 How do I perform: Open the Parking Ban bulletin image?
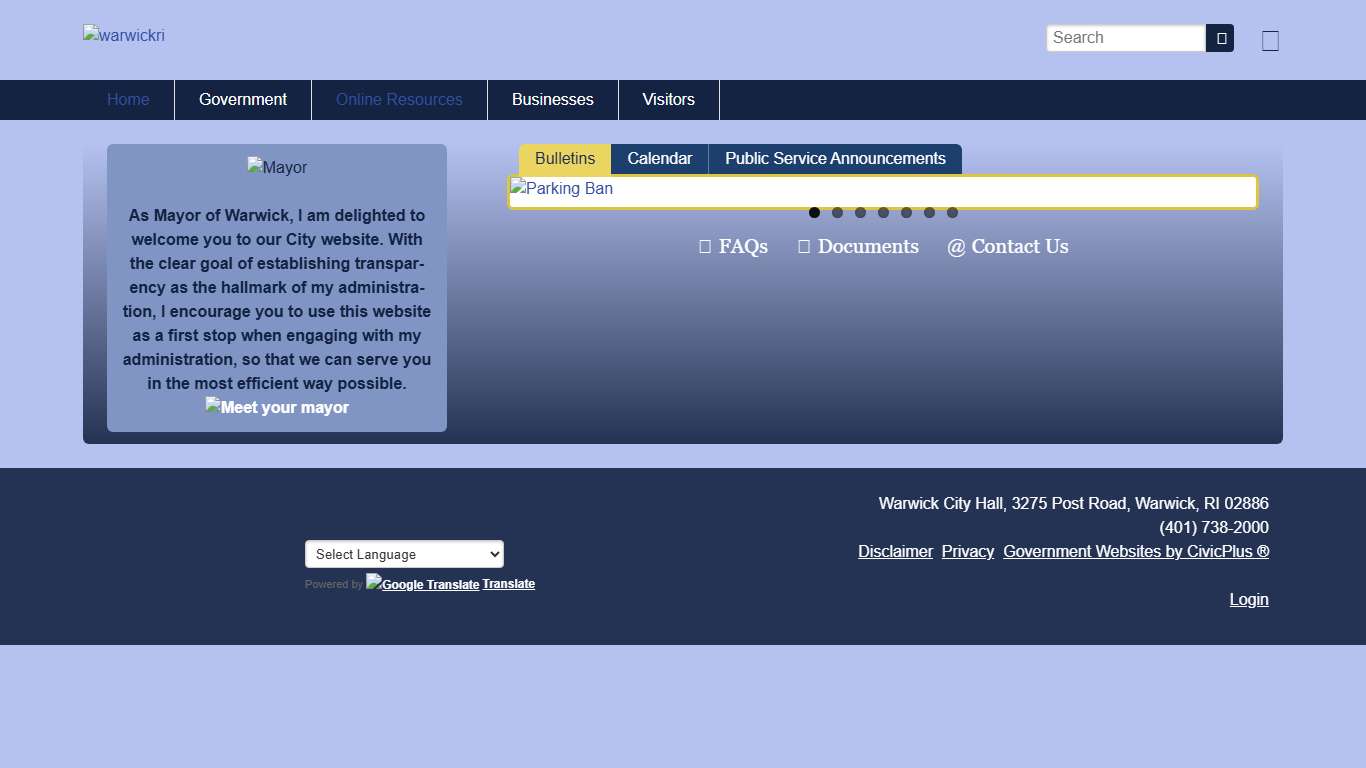(561, 189)
